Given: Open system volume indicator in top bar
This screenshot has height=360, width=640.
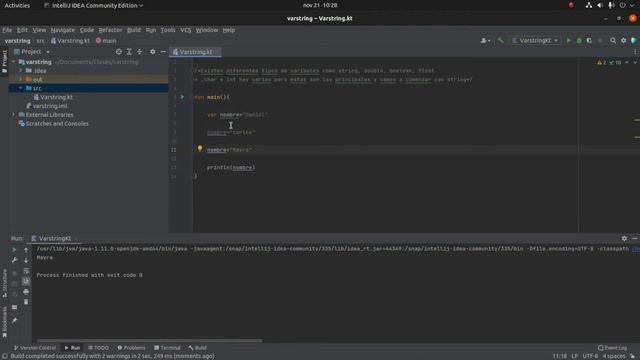Looking at the screenshot, I should (600, 5).
